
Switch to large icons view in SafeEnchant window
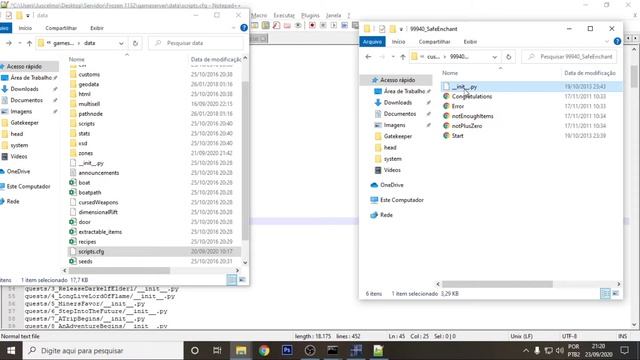tap(616, 293)
